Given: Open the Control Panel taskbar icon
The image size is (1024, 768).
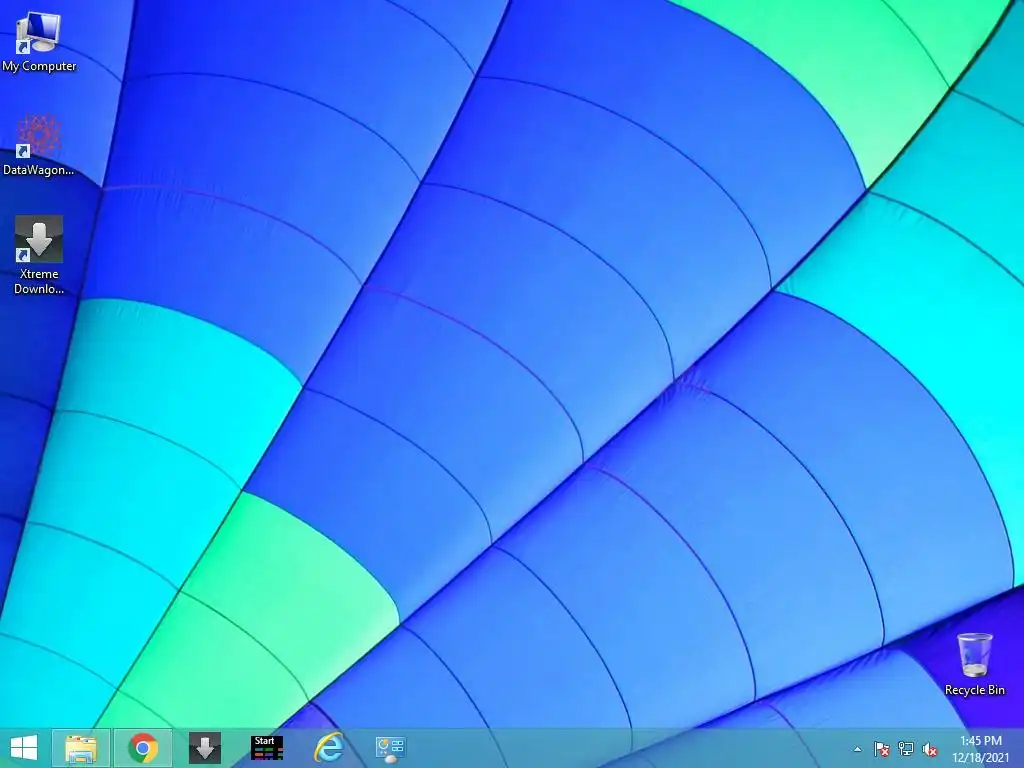Looking at the screenshot, I should point(391,748).
